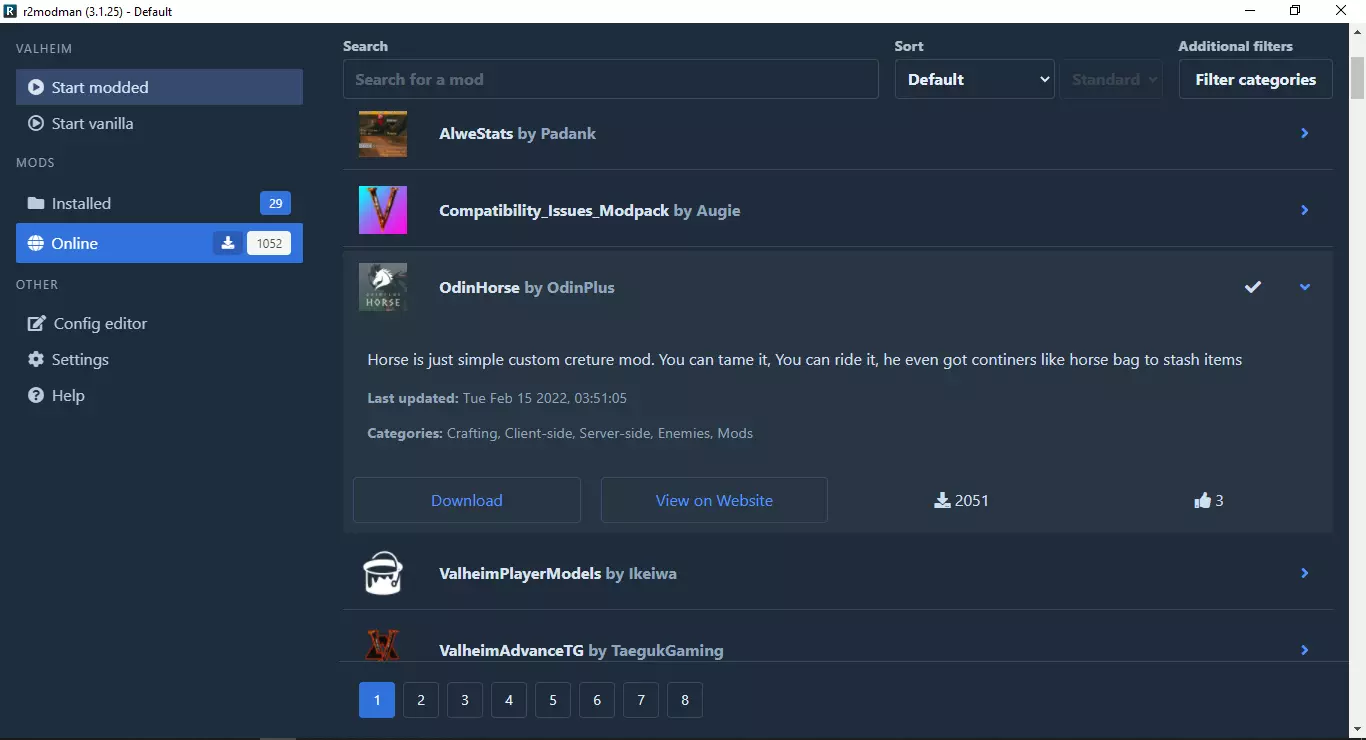This screenshot has height=740, width=1366.
Task: Click the ValheimAdvanceTG by TaegukGaming title
Action: [581, 650]
